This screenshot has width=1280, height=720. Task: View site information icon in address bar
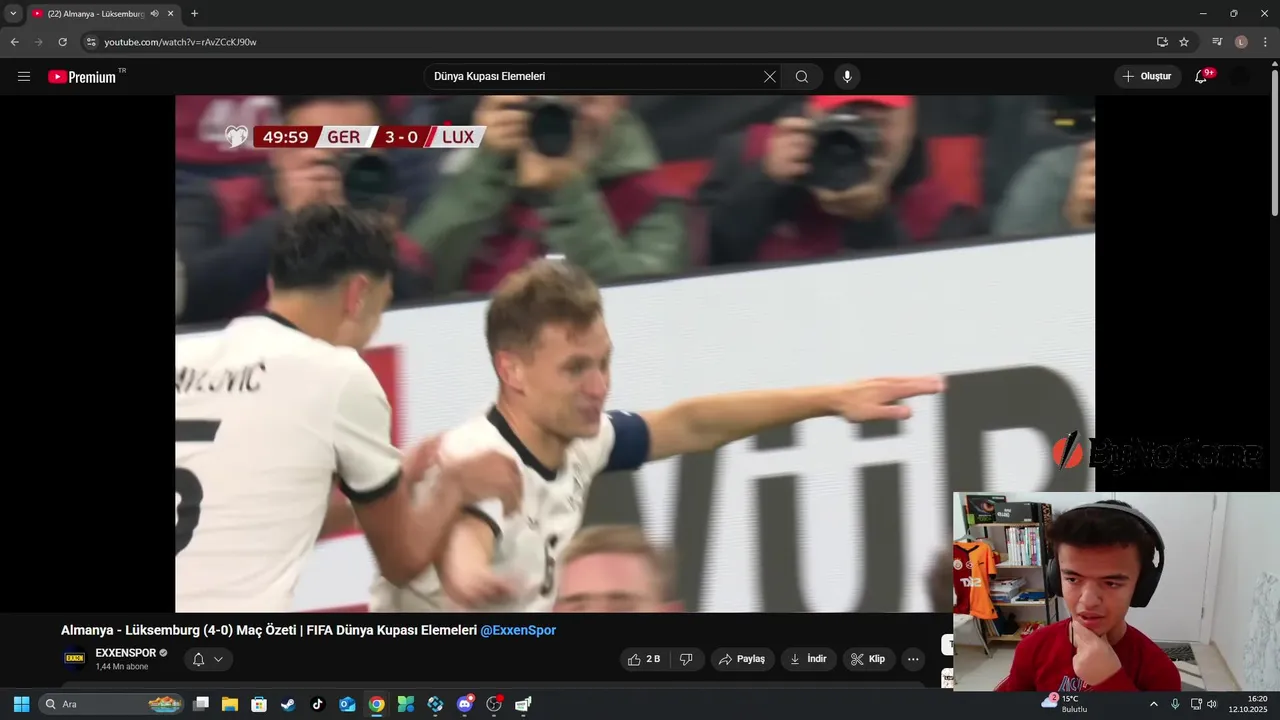[x=90, y=42]
